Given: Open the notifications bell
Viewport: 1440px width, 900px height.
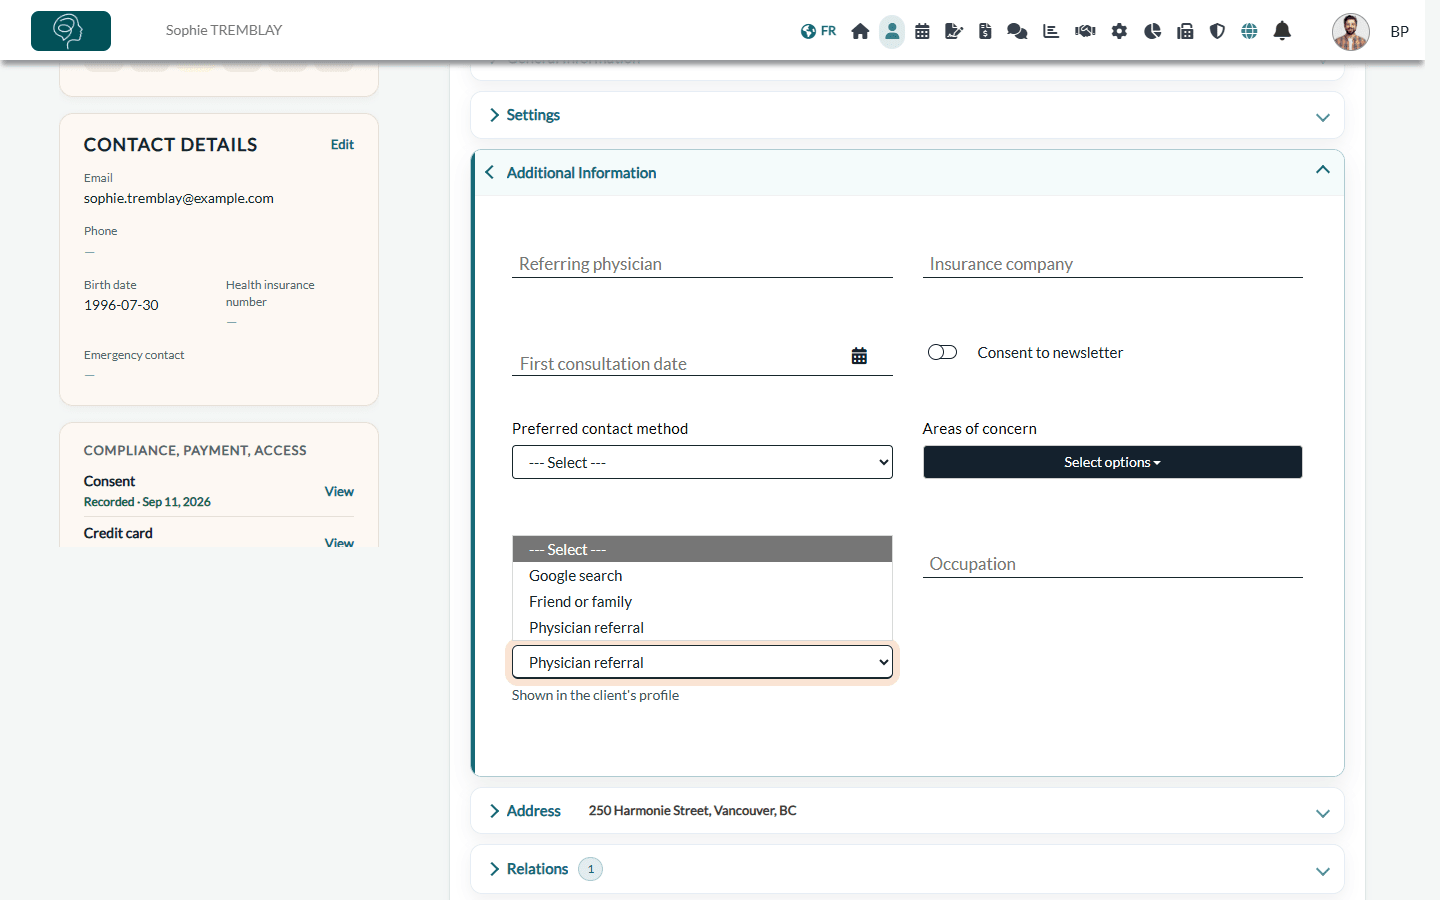Looking at the screenshot, I should click(1282, 31).
